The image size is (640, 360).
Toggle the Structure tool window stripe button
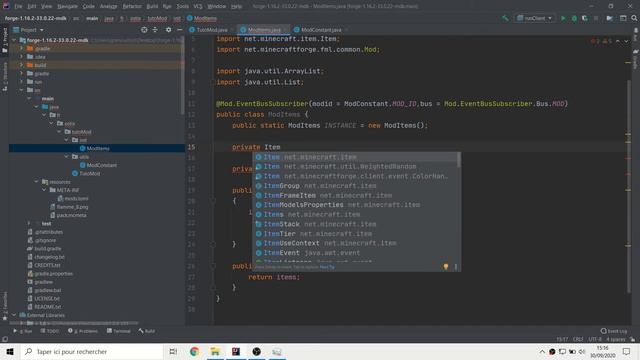tap(4, 77)
